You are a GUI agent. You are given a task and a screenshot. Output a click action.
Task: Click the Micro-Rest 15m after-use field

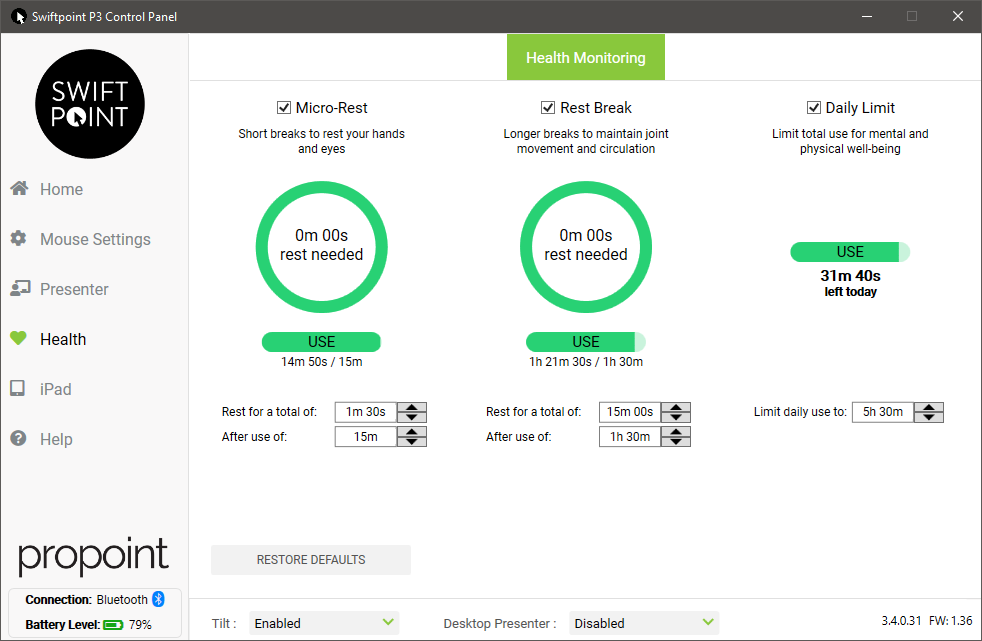point(366,437)
